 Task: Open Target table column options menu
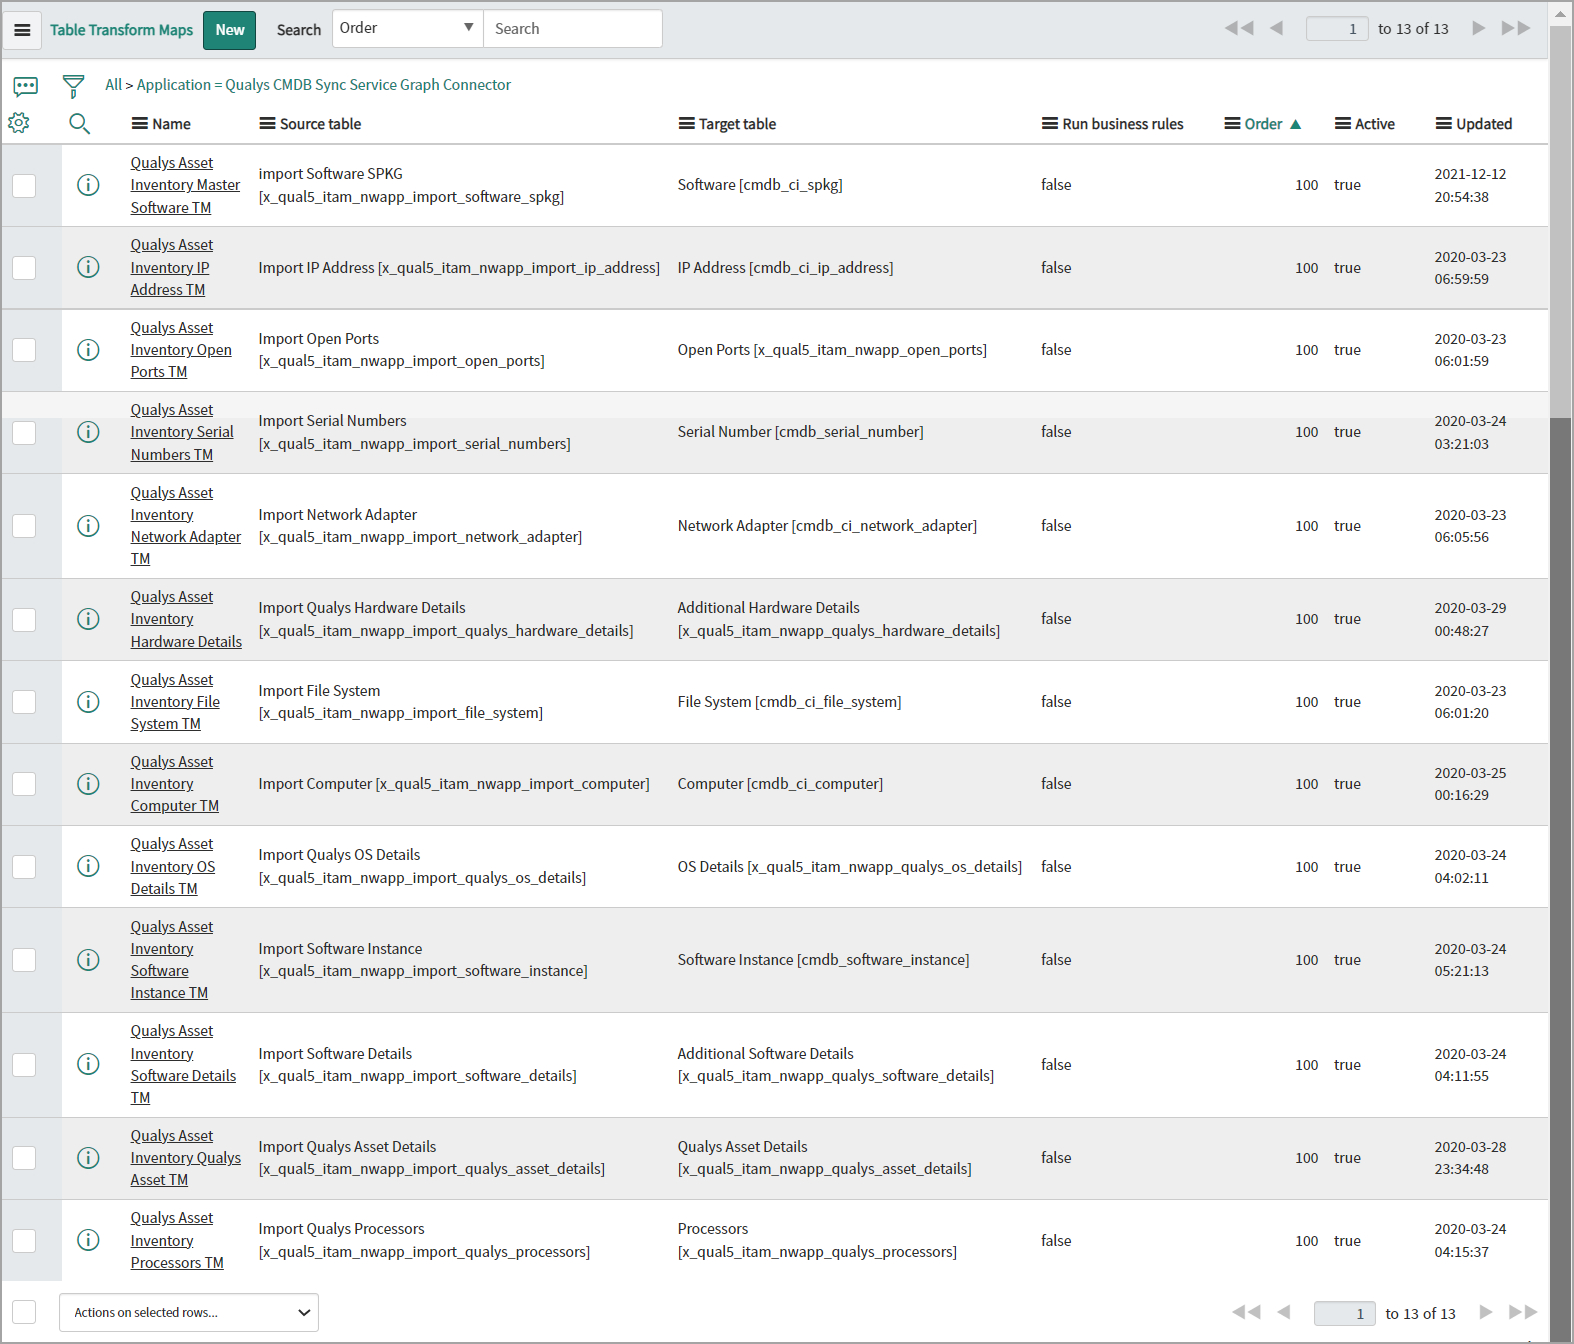click(686, 124)
